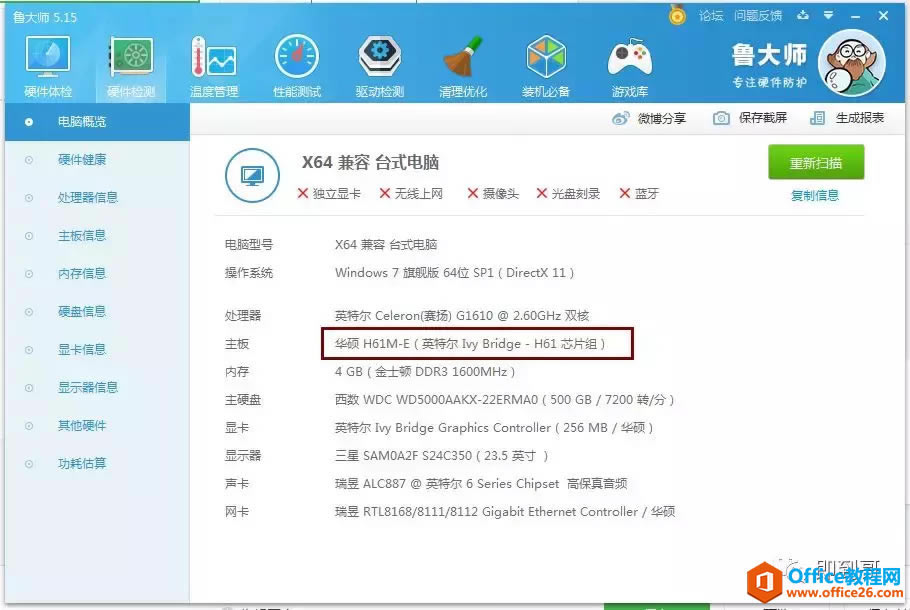Image resolution: width=910 pixels, height=610 pixels.
Task: Select 处理器信息 in sidebar
Action: [x=97, y=198]
